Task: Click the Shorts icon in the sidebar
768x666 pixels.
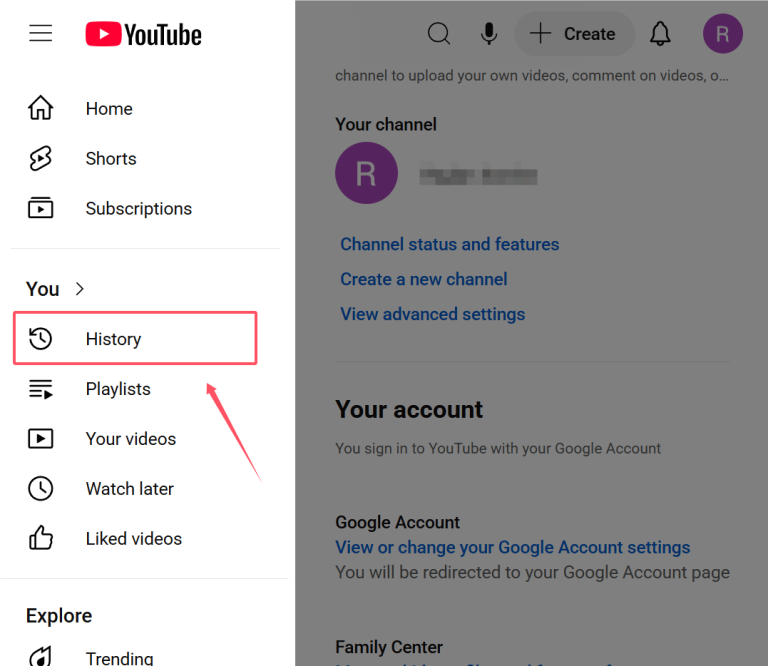Action: point(40,159)
